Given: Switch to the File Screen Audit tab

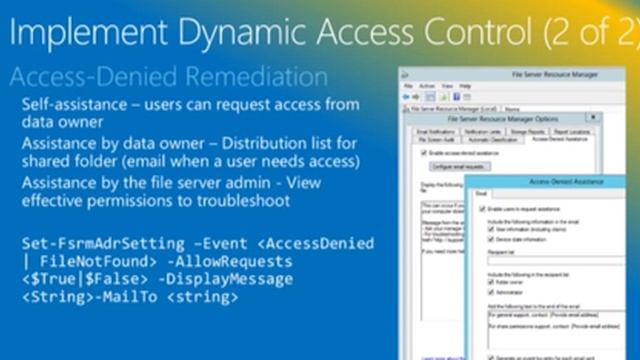Looking at the screenshot, I should tap(437, 140).
